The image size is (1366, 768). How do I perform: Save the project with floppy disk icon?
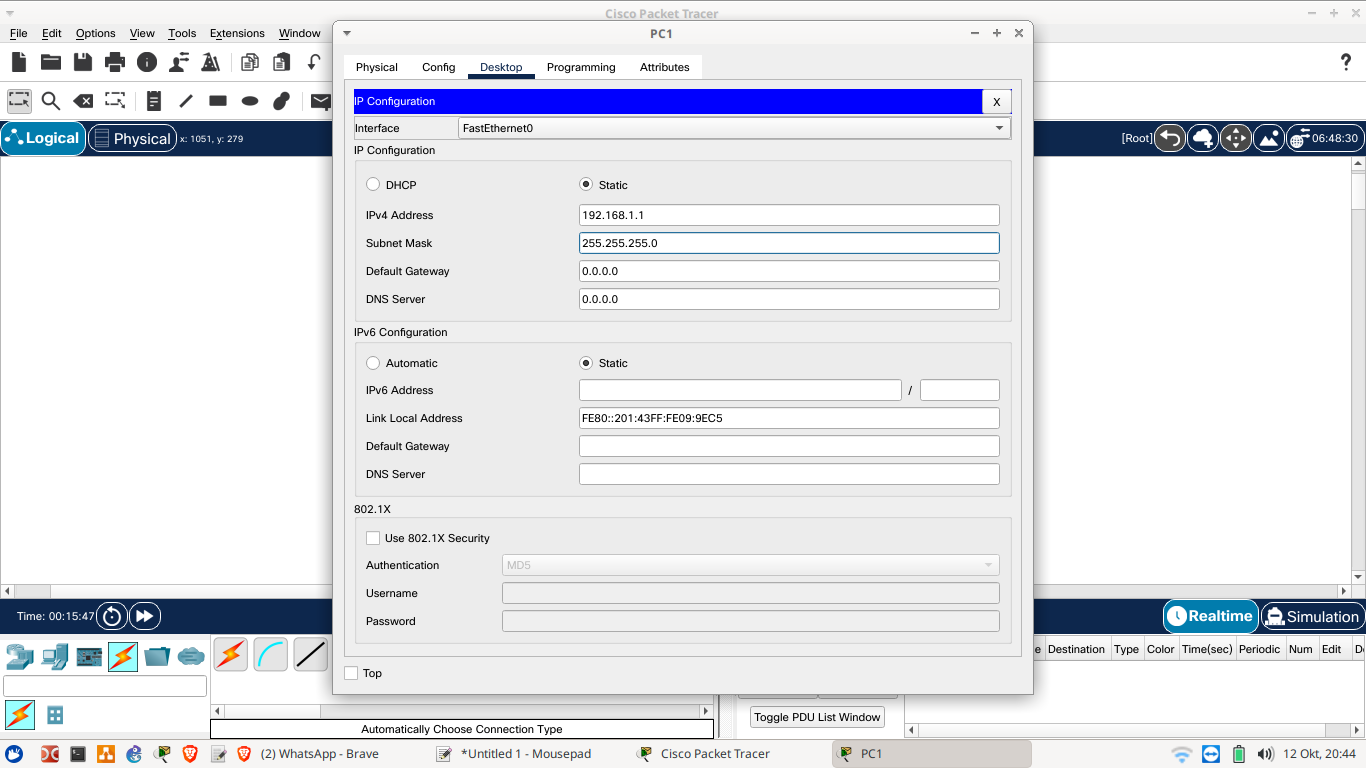[83, 62]
